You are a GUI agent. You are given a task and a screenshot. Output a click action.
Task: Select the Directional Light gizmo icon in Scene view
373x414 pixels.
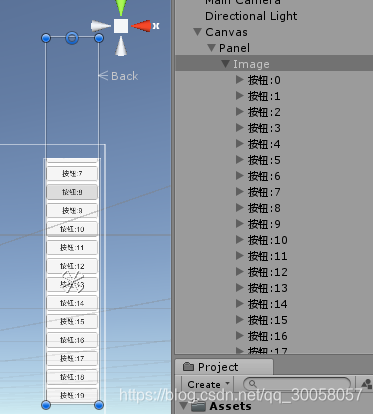point(73,281)
